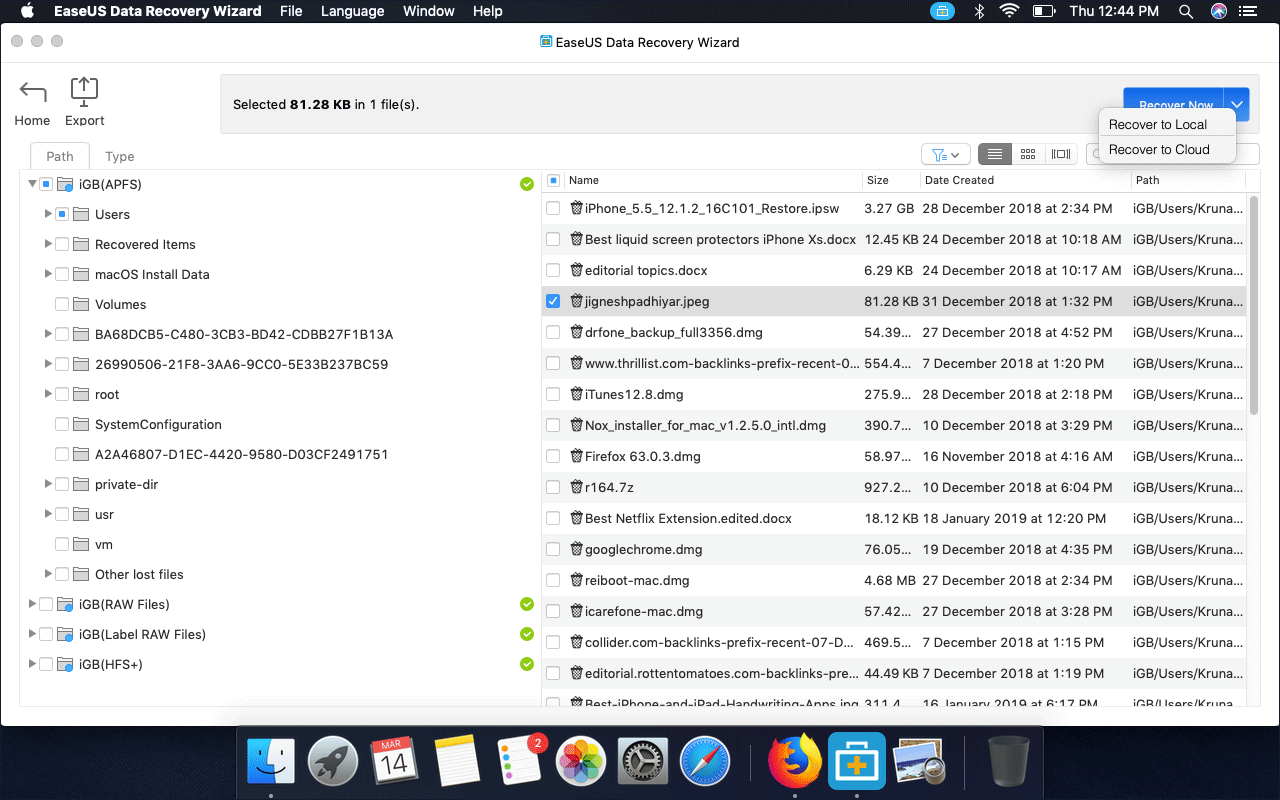Check the iGB(RAW Files) volume checkbox

46,604
